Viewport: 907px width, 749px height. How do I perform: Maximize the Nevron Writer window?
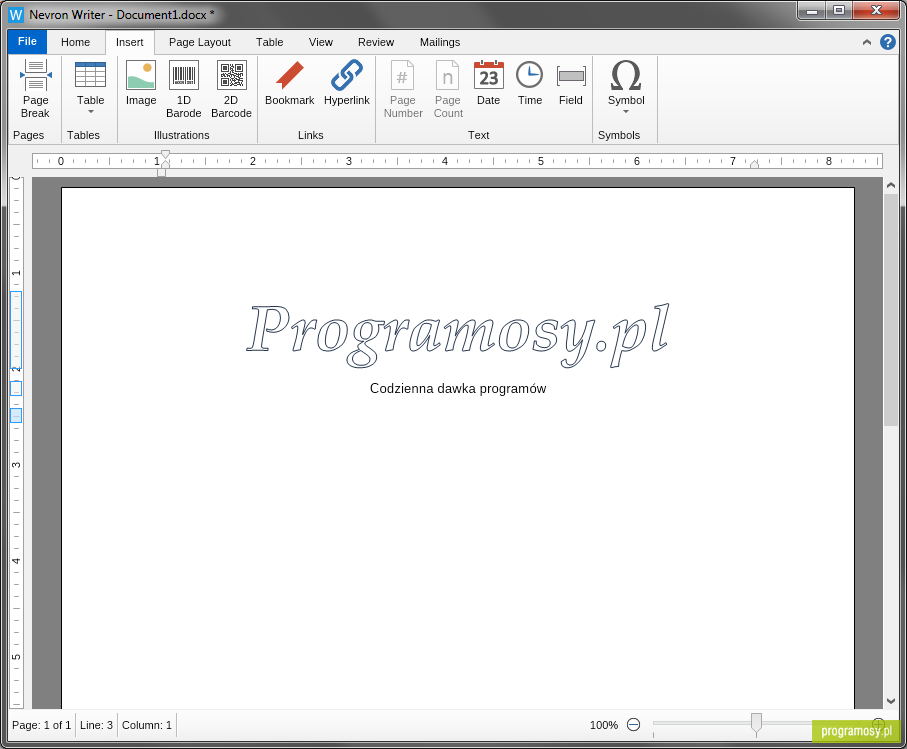coord(839,11)
